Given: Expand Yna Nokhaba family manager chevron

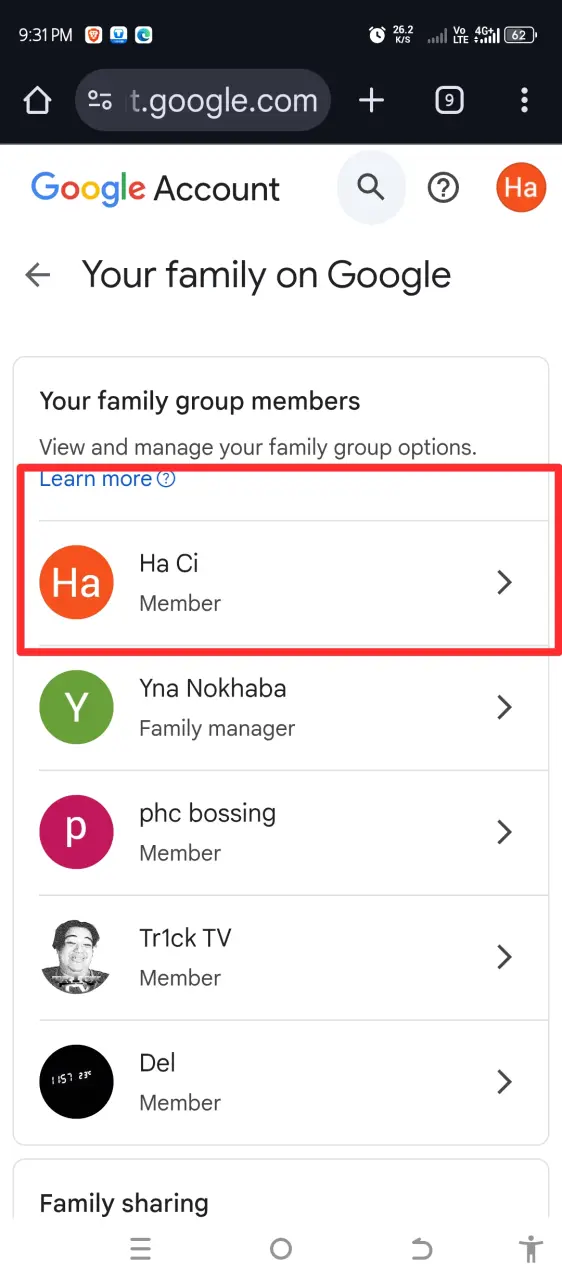Looking at the screenshot, I should [505, 708].
